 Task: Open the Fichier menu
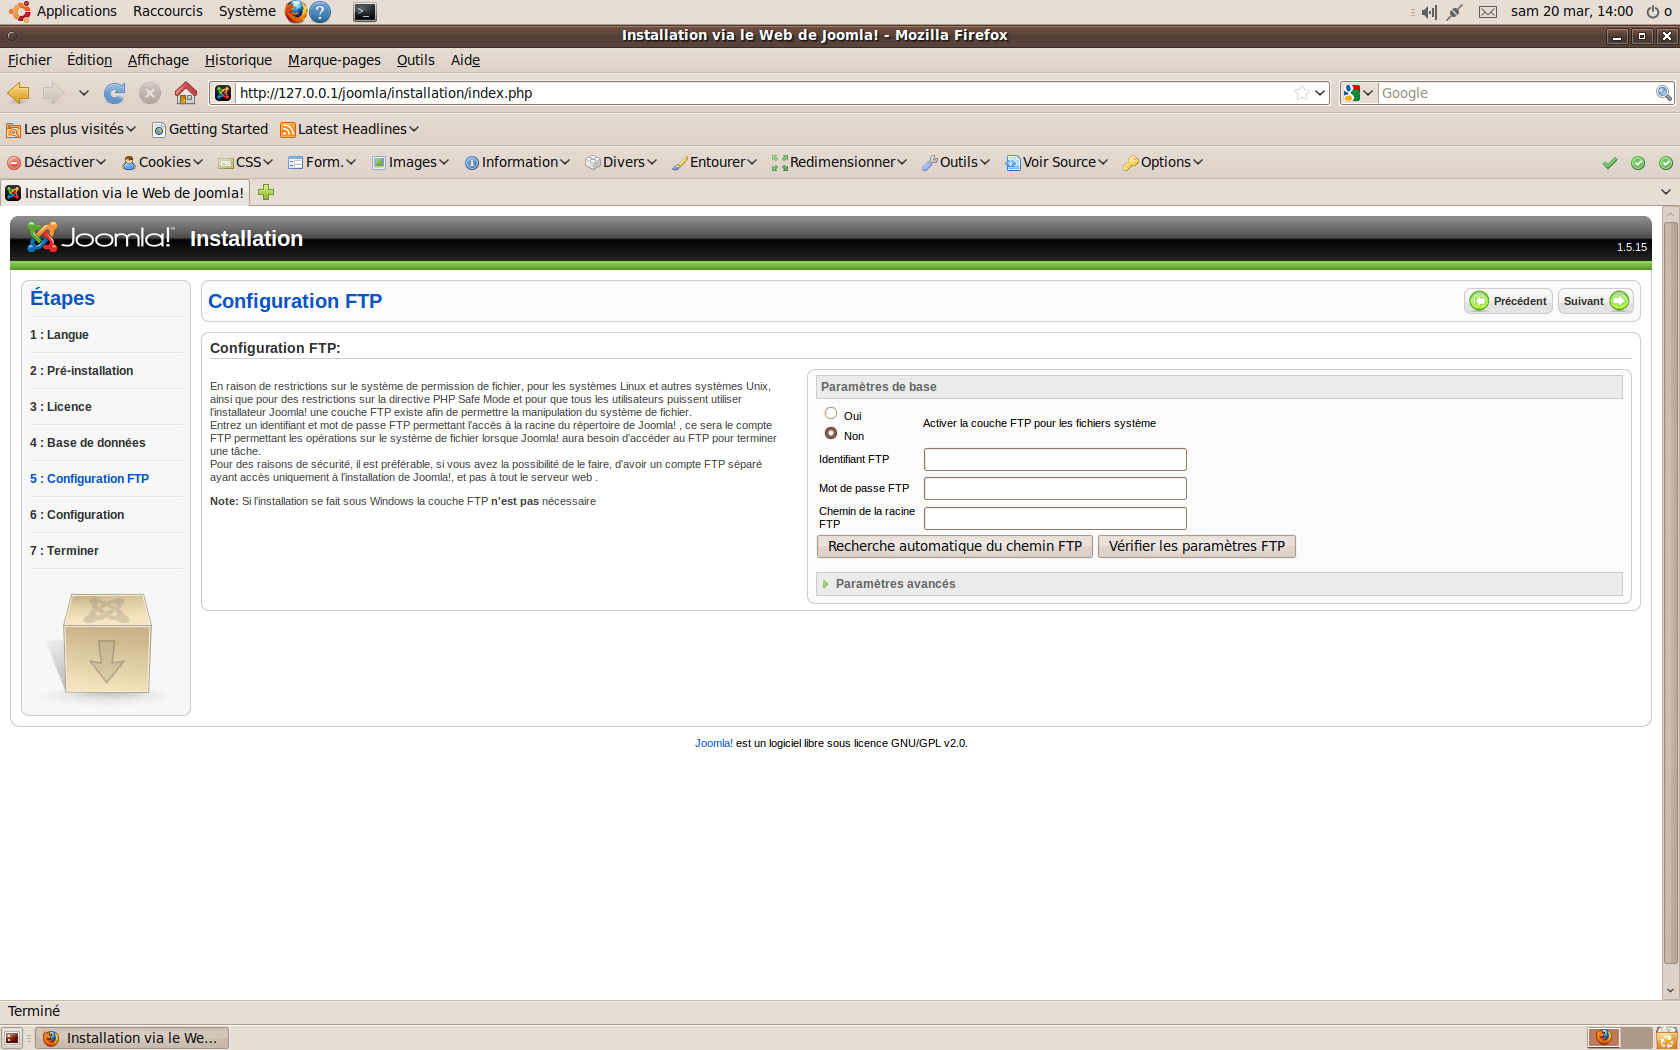pyautogui.click(x=29, y=60)
